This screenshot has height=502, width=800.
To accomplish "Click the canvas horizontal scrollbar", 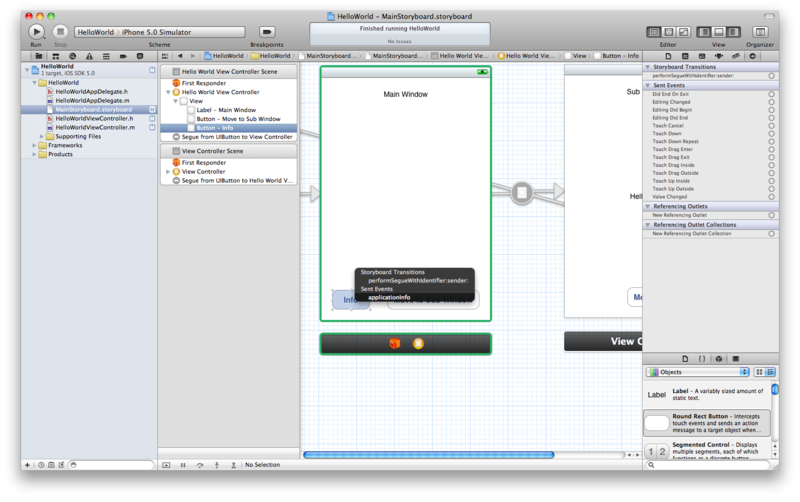I will (x=429, y=455).
